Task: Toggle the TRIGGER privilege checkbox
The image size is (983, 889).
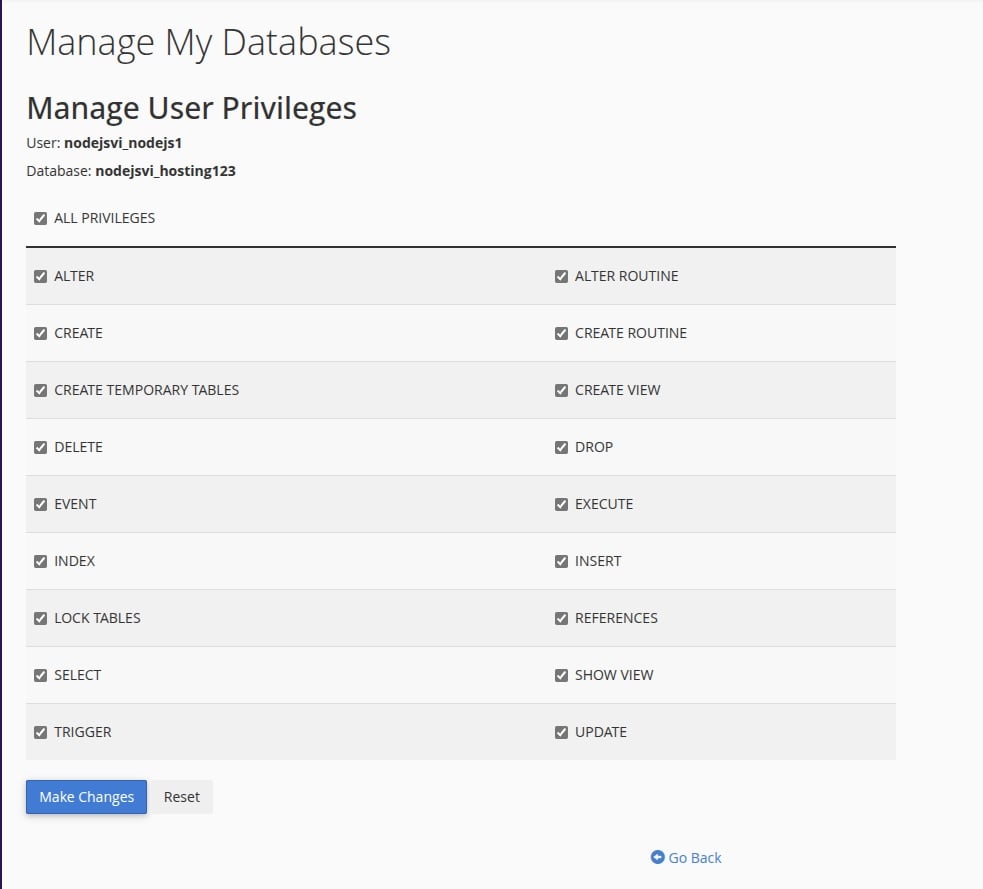Action: (41, 732)
